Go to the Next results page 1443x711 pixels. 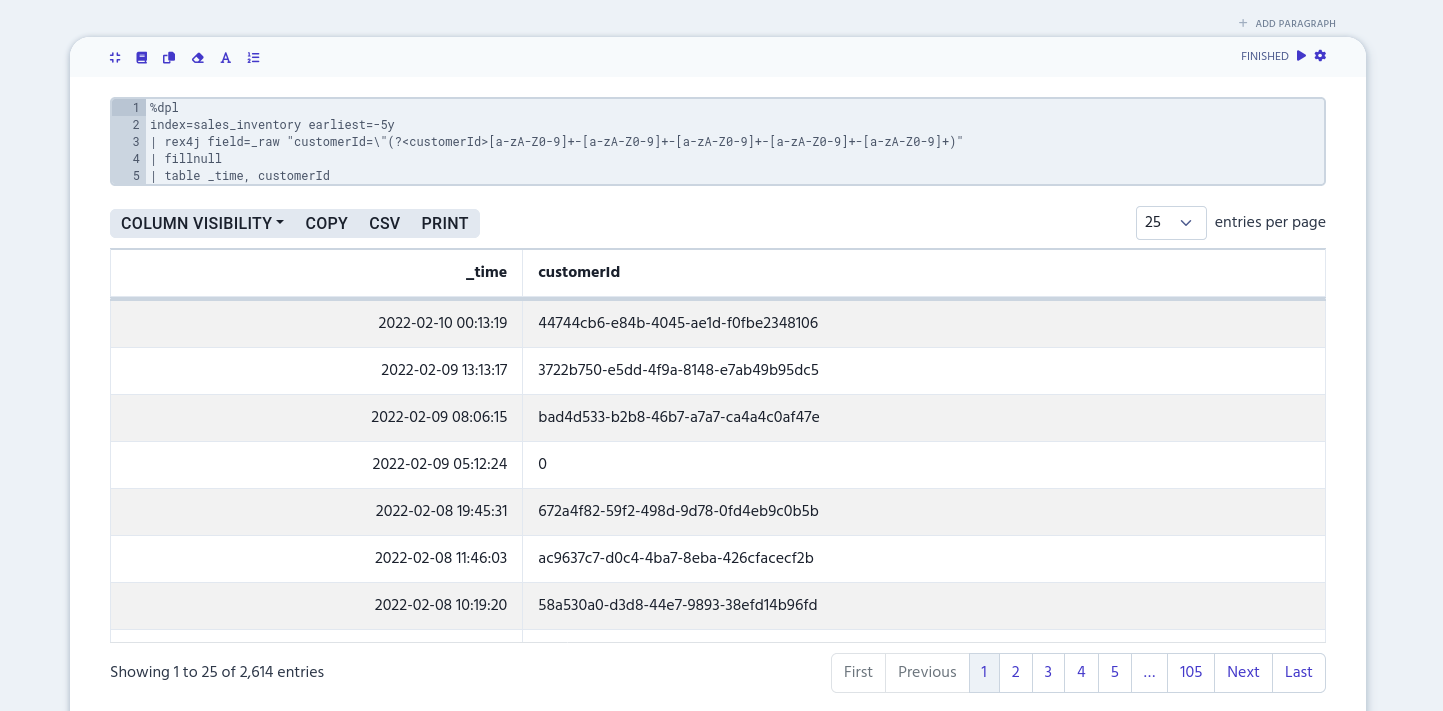[1243, 672]
